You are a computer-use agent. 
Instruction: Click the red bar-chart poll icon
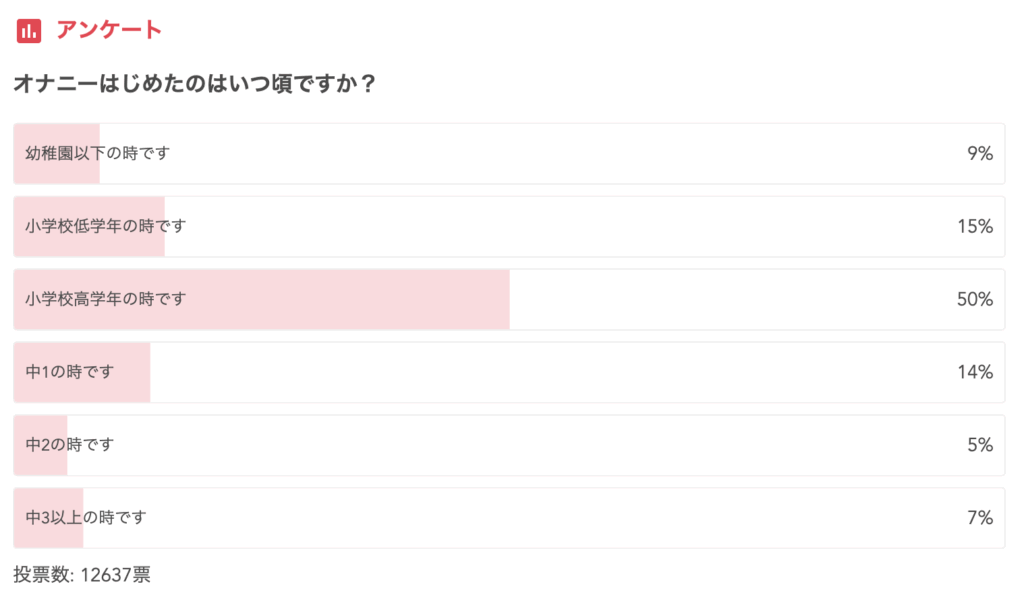(29, 30)
